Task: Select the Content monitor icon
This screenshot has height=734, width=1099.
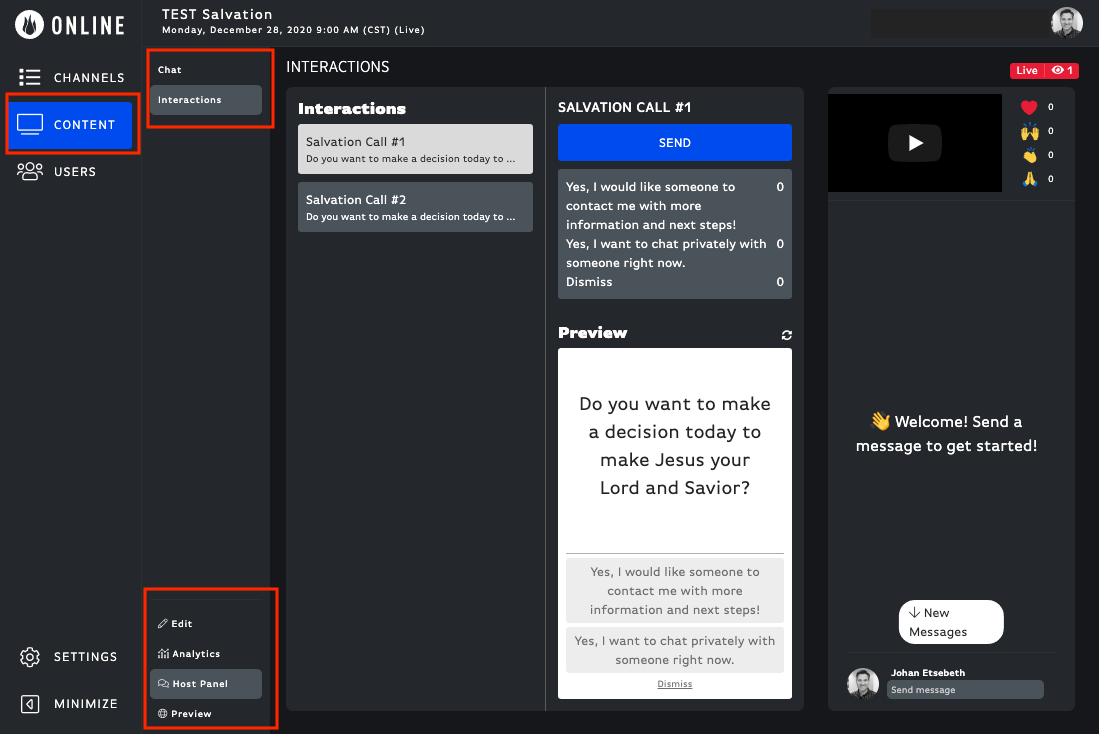Action: (x=30, y=124)
